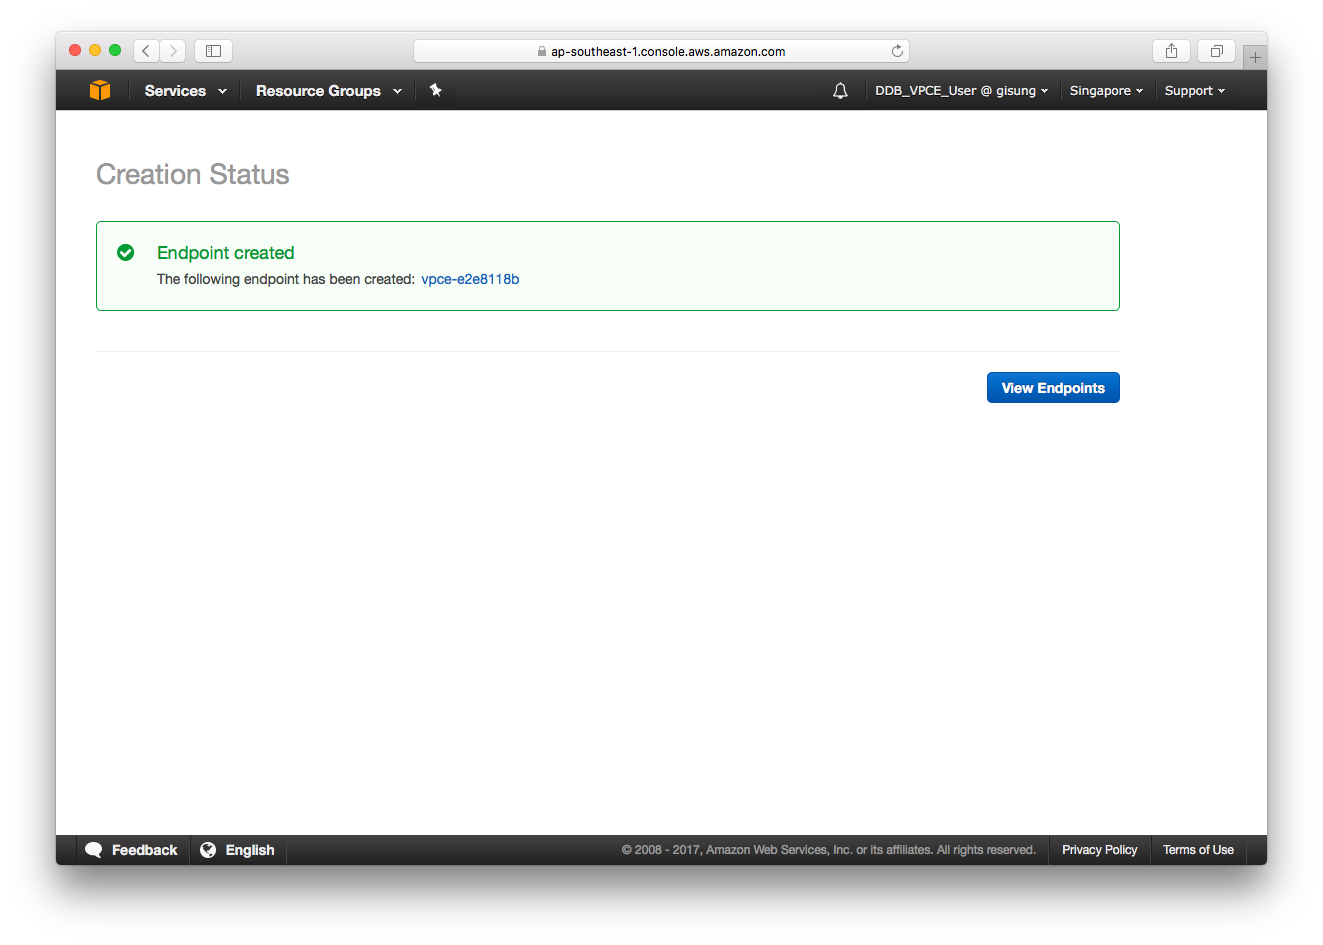Click the globe language icon

[208, 850]
